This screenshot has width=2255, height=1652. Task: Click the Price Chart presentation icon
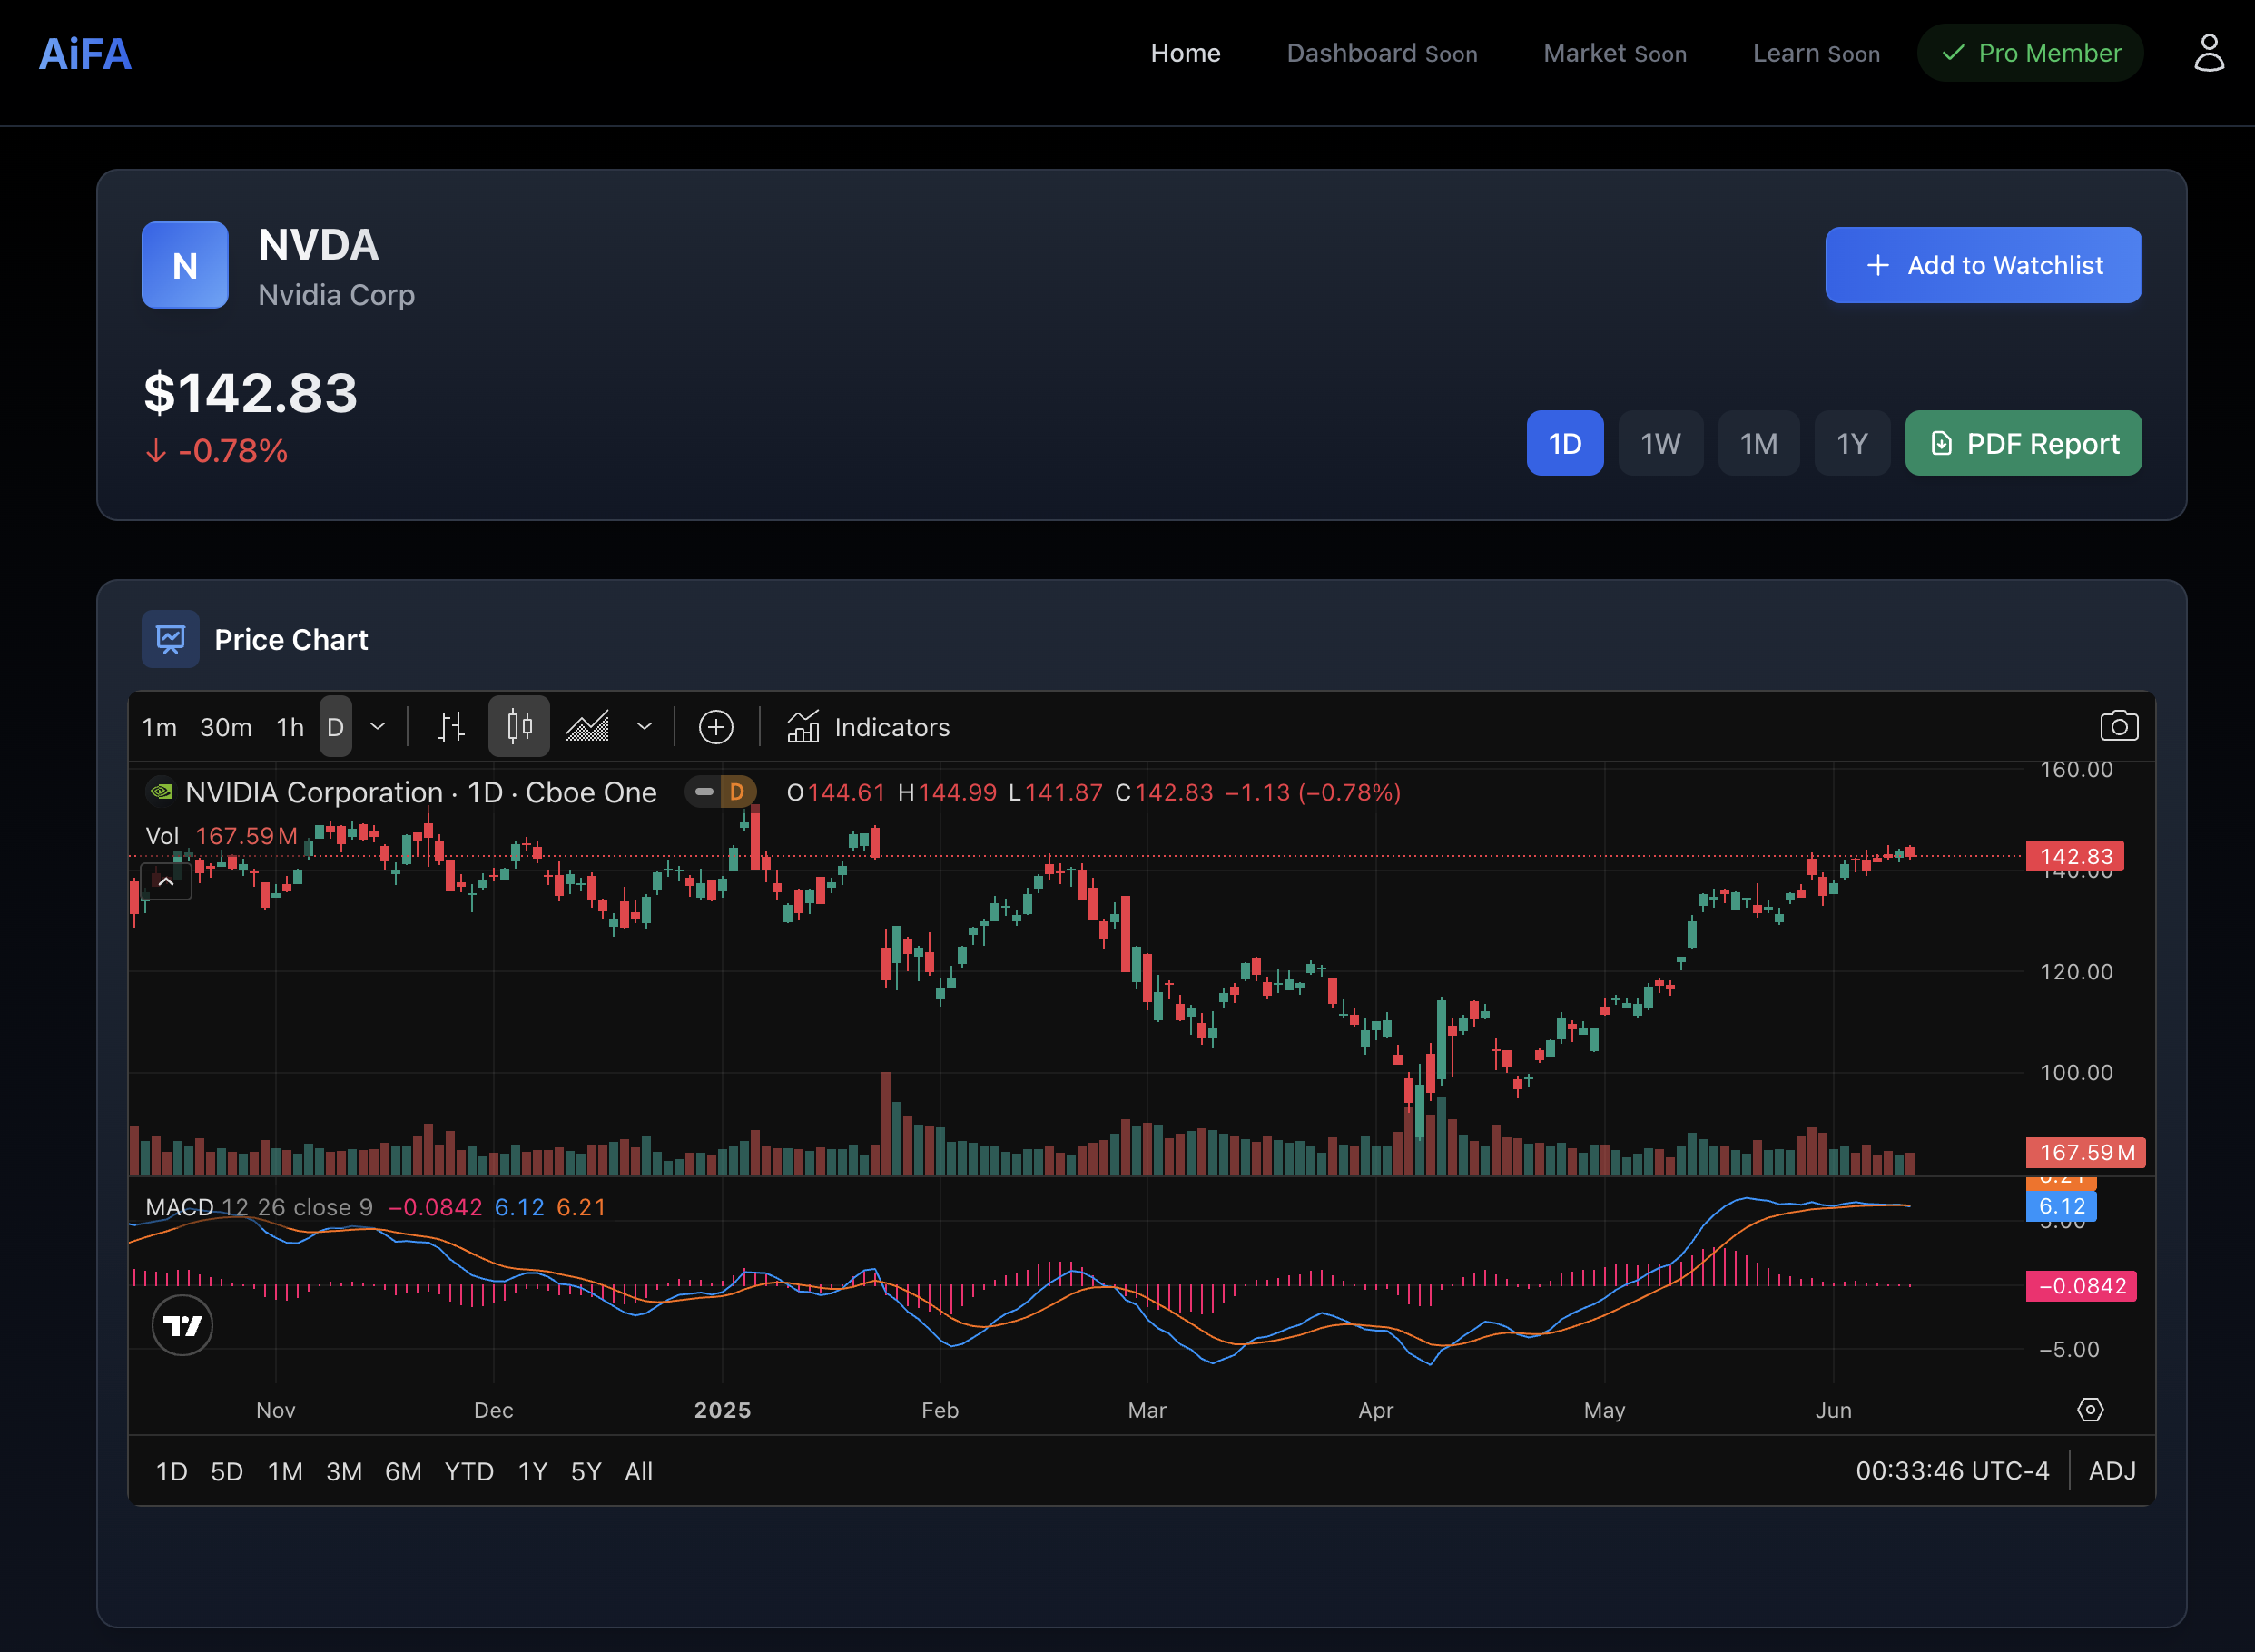[x=171, y=639]
